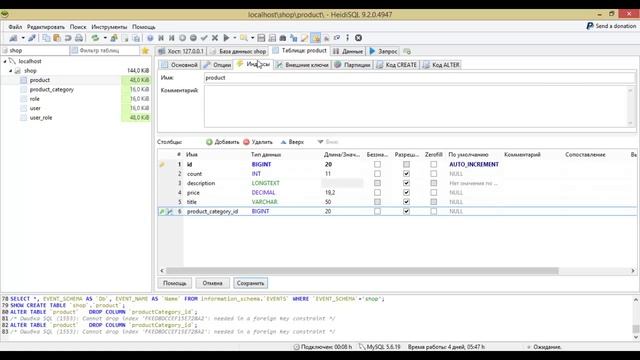Image resolution: width=640 pixels, height=360 pixels.
Task: Click the print icon in toolbar
Action: click(79, 38)
